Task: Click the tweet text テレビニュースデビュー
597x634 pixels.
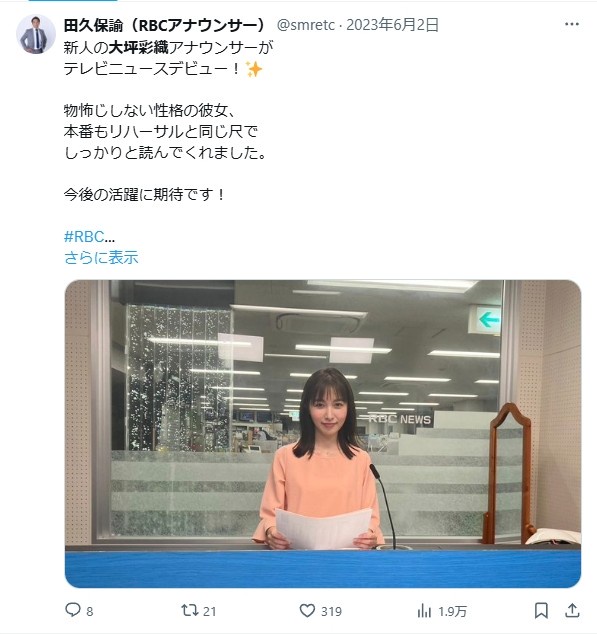Action: [146, 69]
